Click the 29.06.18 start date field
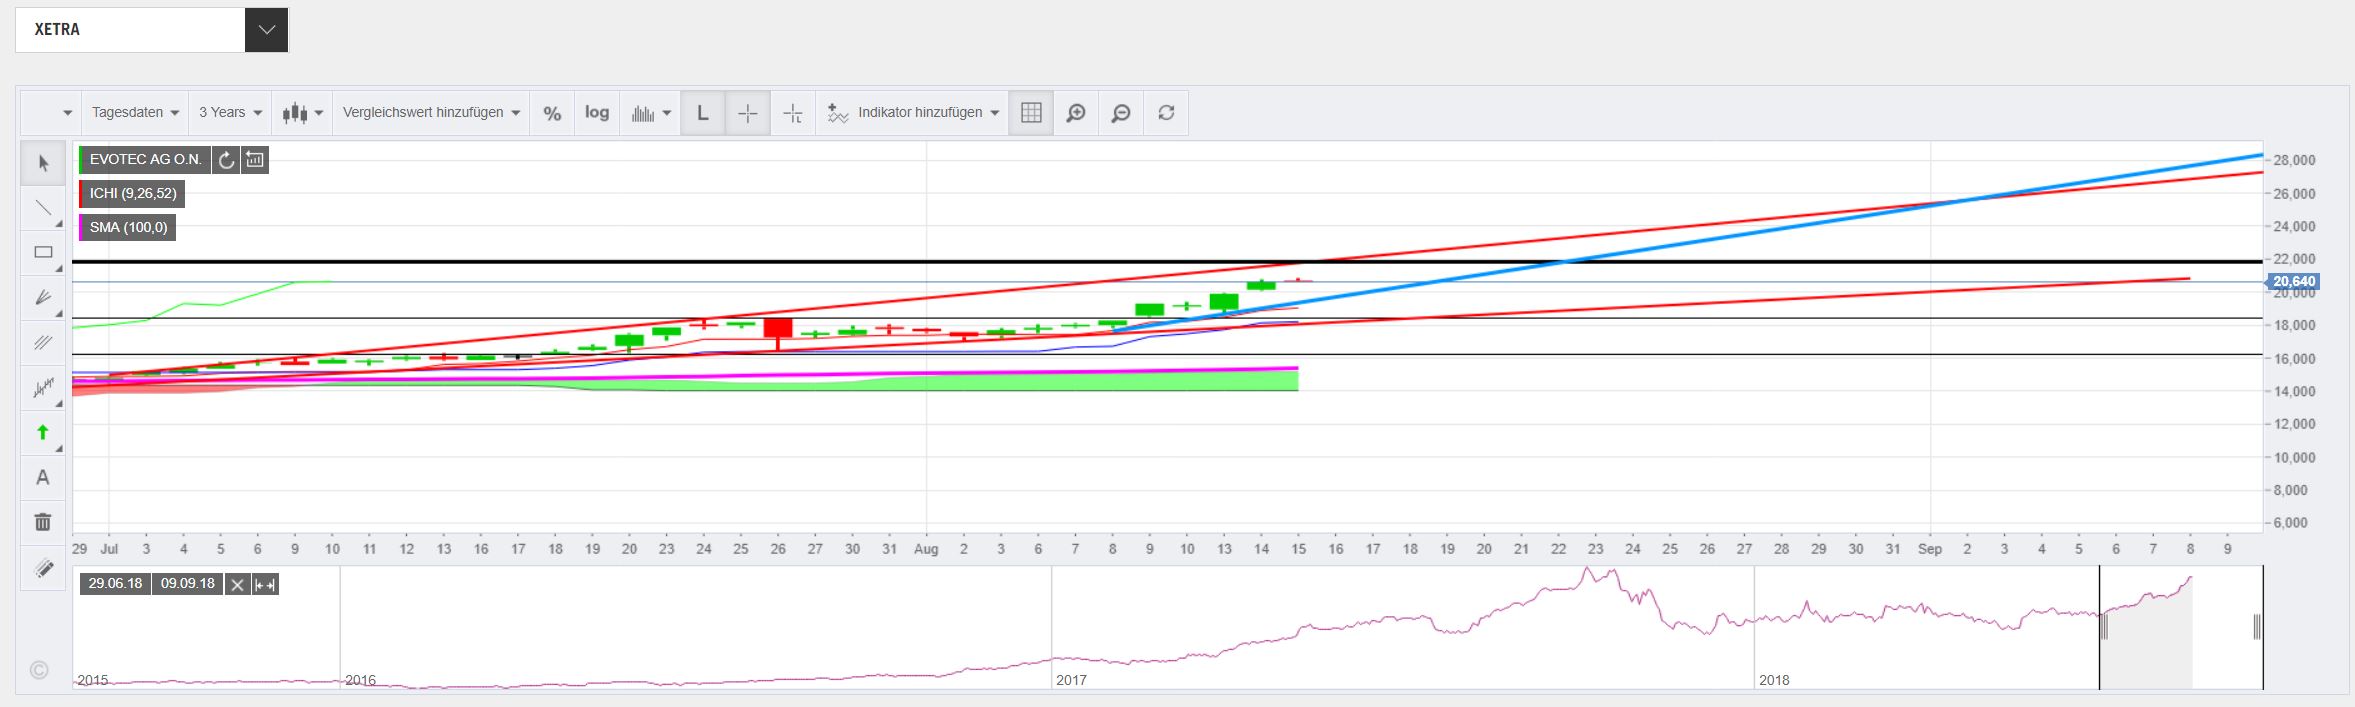 [116, 584]
